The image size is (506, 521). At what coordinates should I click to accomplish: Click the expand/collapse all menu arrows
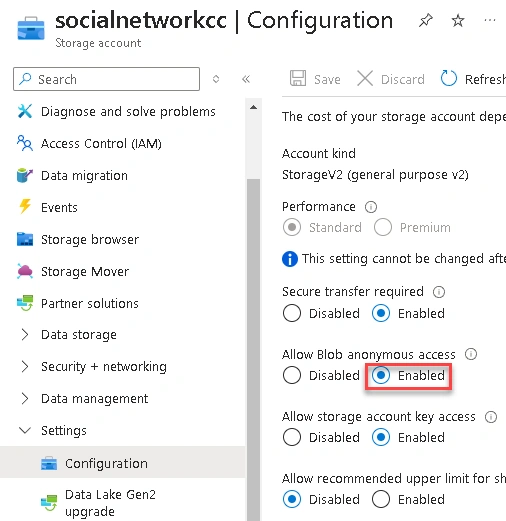point(216,79)
